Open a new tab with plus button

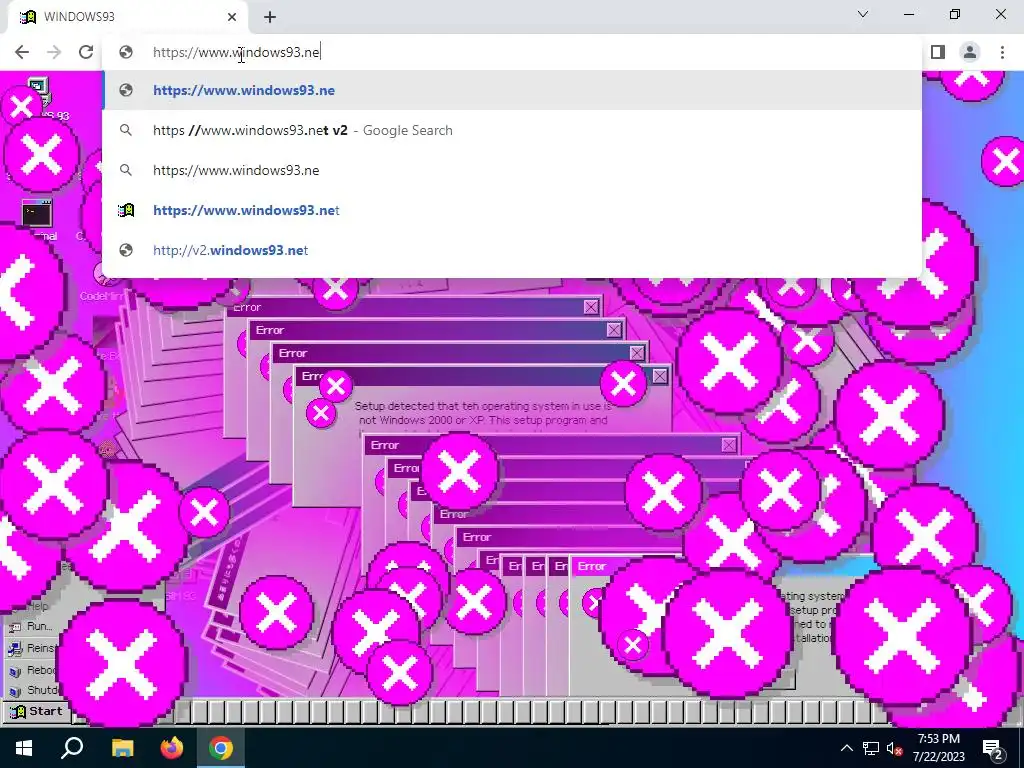pyautogui.click(x=270, y=17)
